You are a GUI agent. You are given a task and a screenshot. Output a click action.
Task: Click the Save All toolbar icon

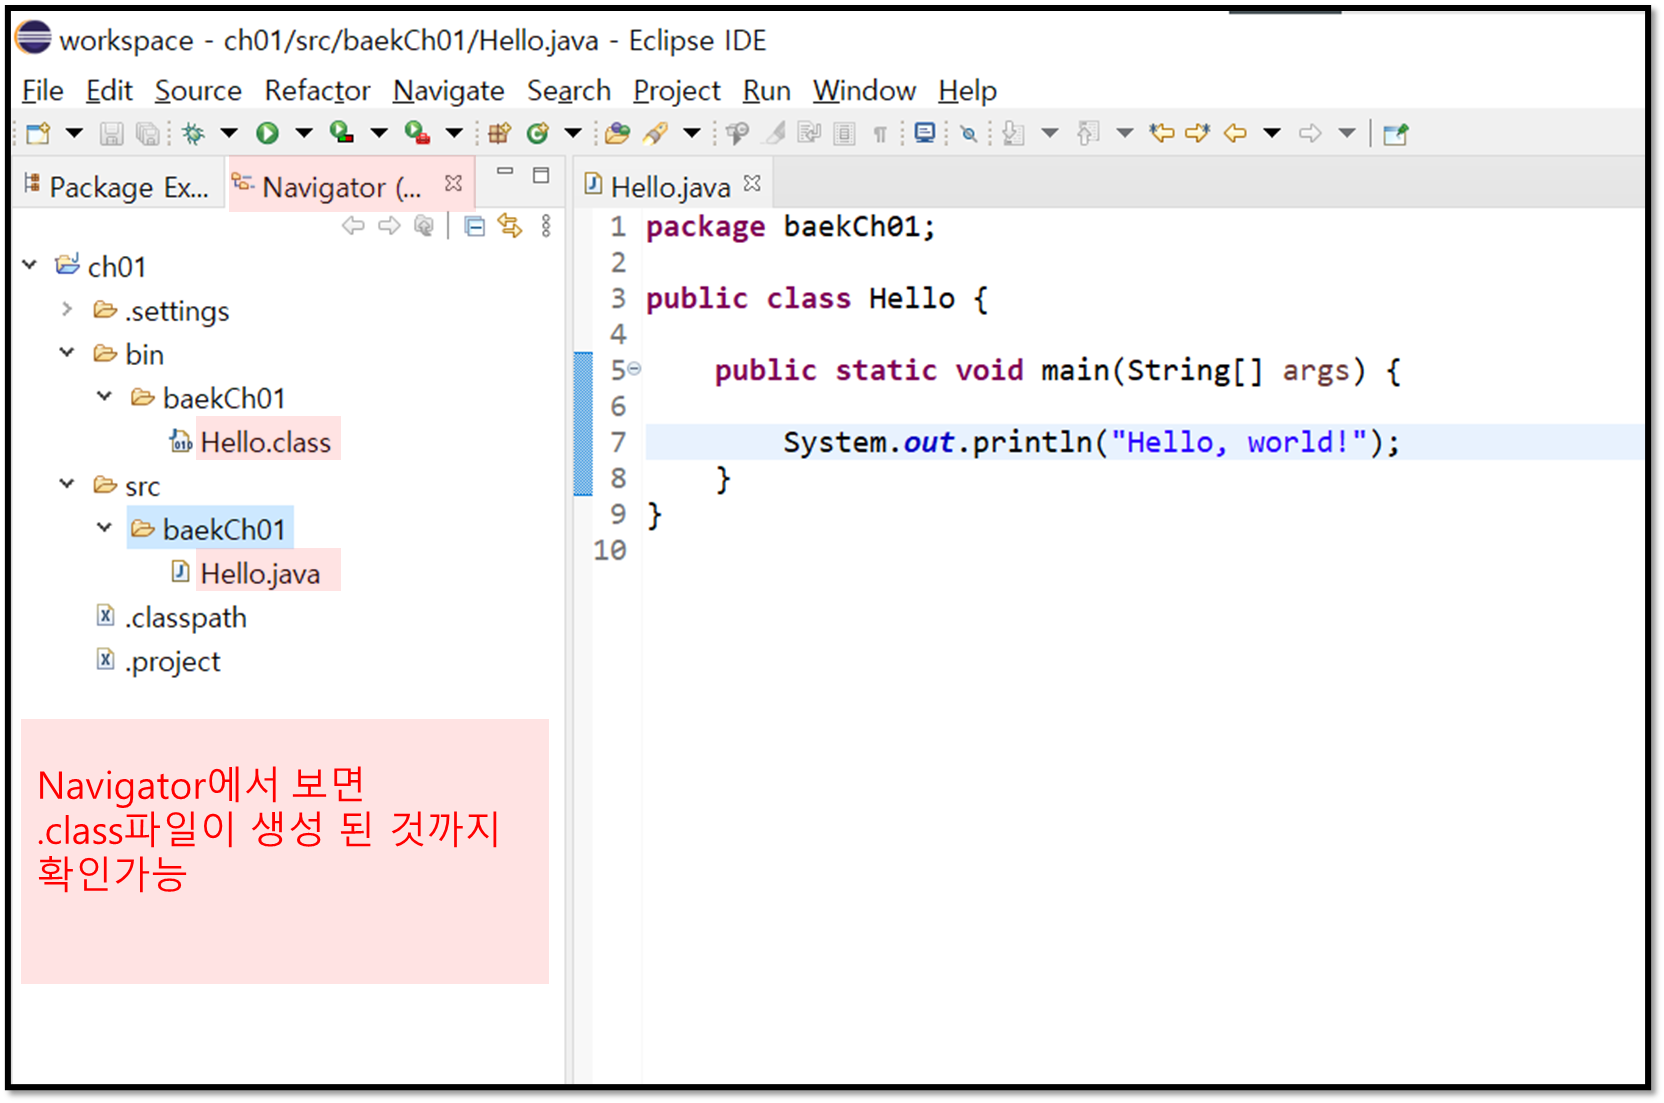click(x=147, y=133)
